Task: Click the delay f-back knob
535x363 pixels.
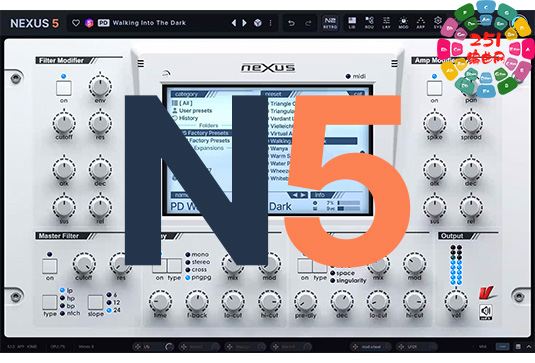Action: click(197, 302)
